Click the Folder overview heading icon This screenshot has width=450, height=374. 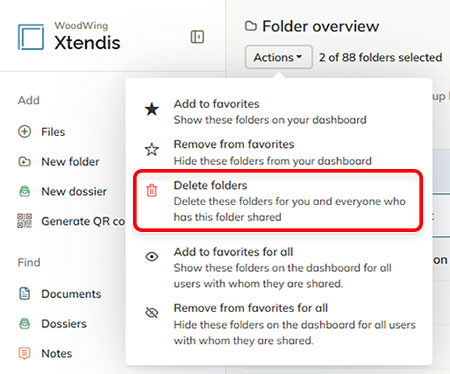point(251,26)
